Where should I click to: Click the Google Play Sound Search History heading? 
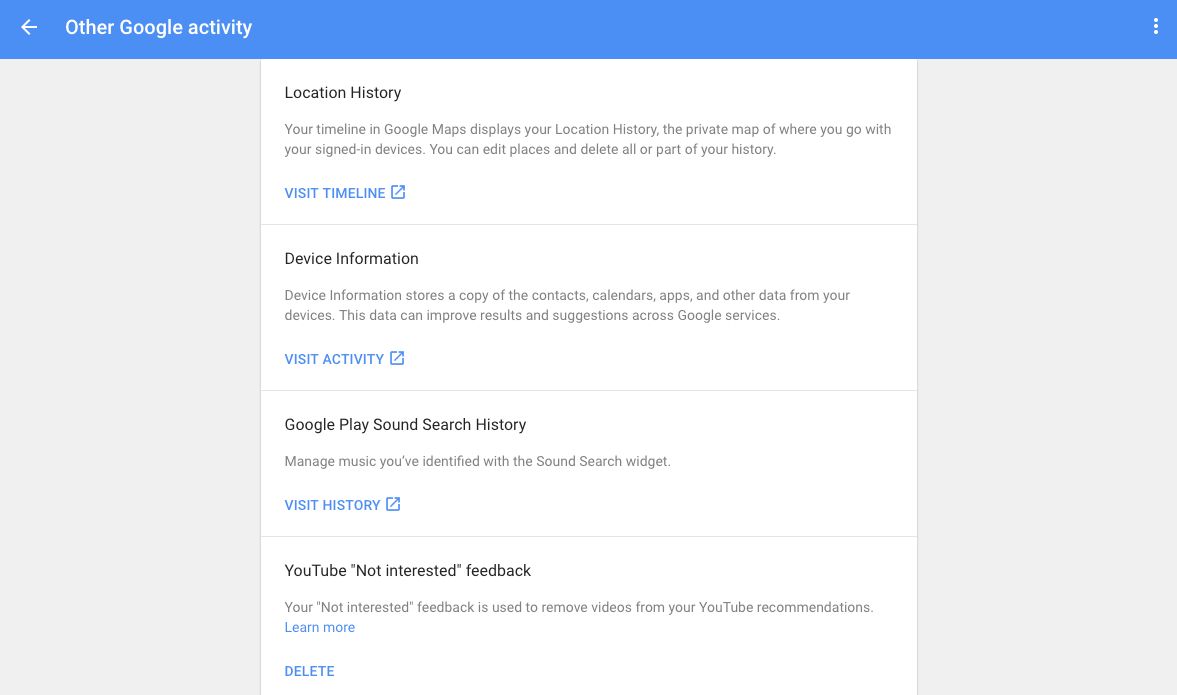pyautogui.click(x=405, y=425)
